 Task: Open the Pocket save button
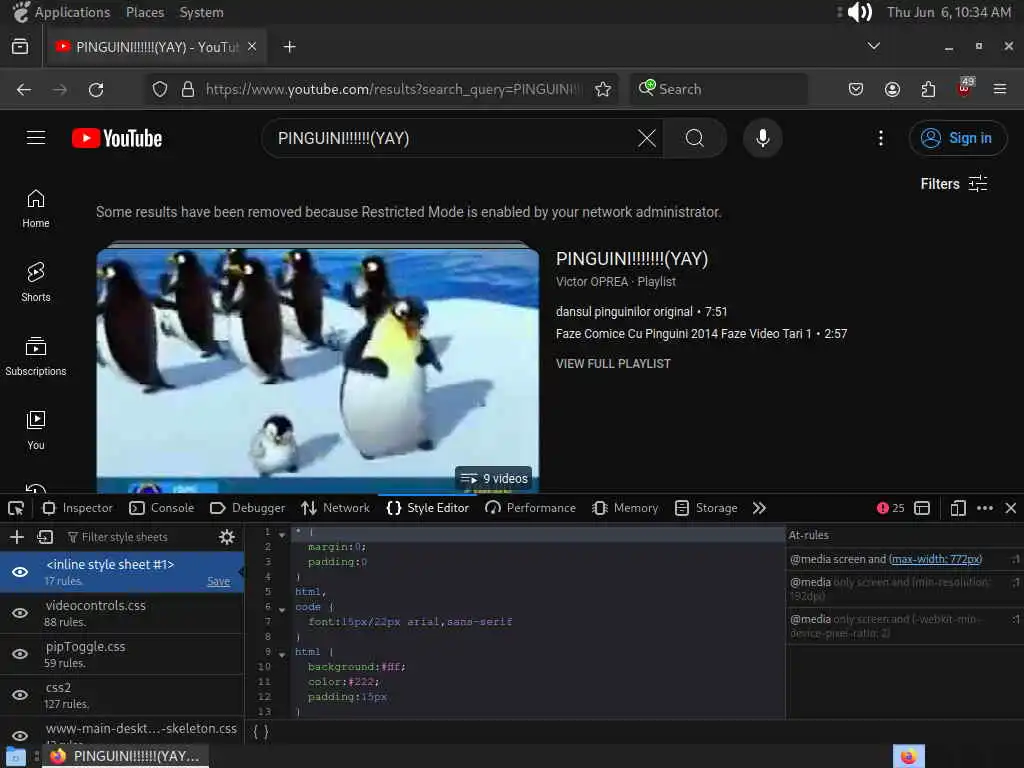(856, 89)
